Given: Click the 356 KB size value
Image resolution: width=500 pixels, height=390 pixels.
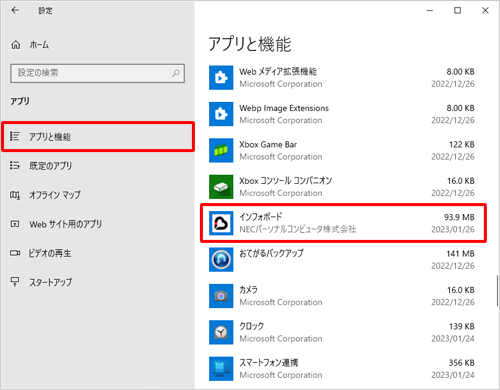Looking at the screenshot, I should 462,363.
